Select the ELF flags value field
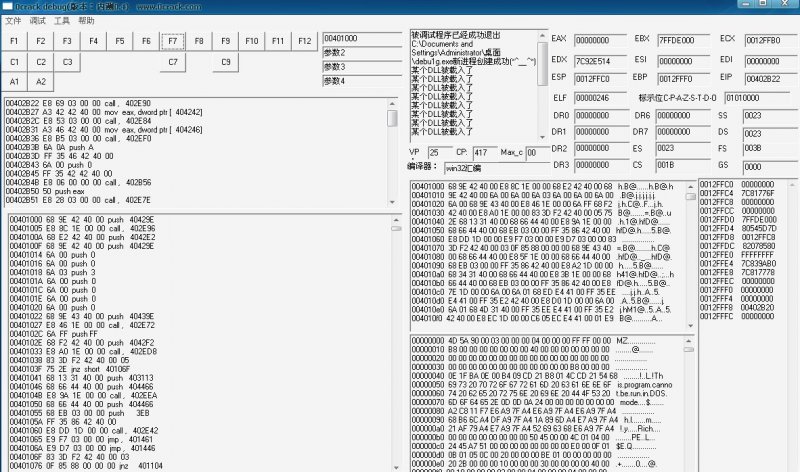Image resolution: width=800 pixels, height=472 pixels. 600,98
